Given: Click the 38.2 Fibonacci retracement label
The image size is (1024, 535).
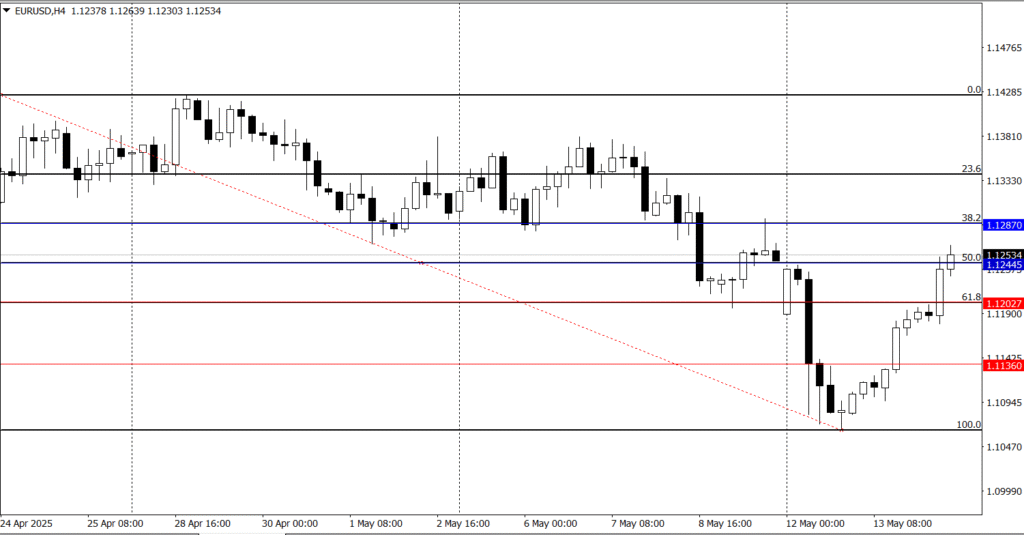Looking at the screenshot, I should coord(971,218).
